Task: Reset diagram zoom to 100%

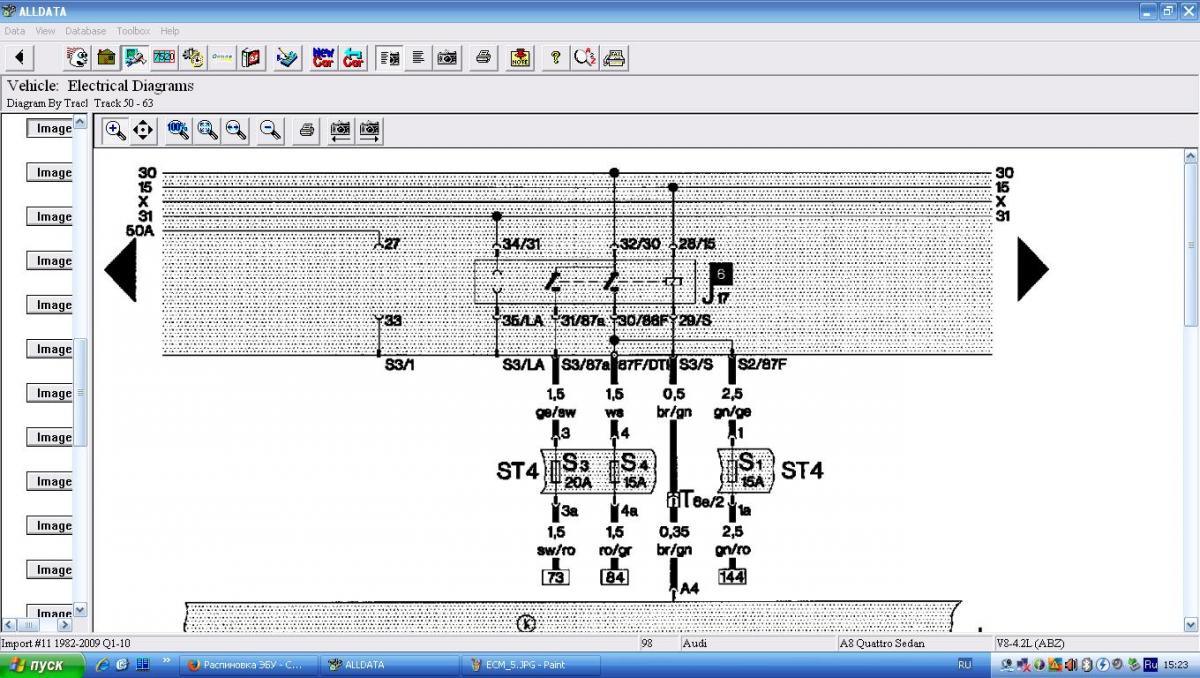Action: pos(179,130)
